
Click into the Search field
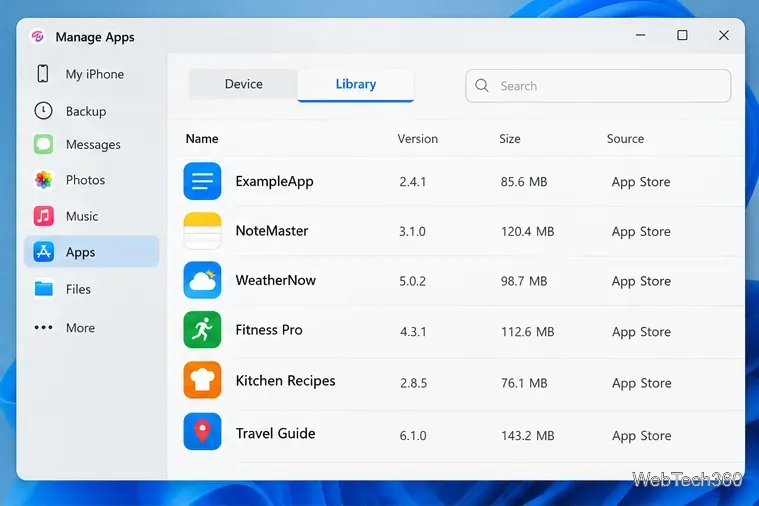(x=598, y=86)
